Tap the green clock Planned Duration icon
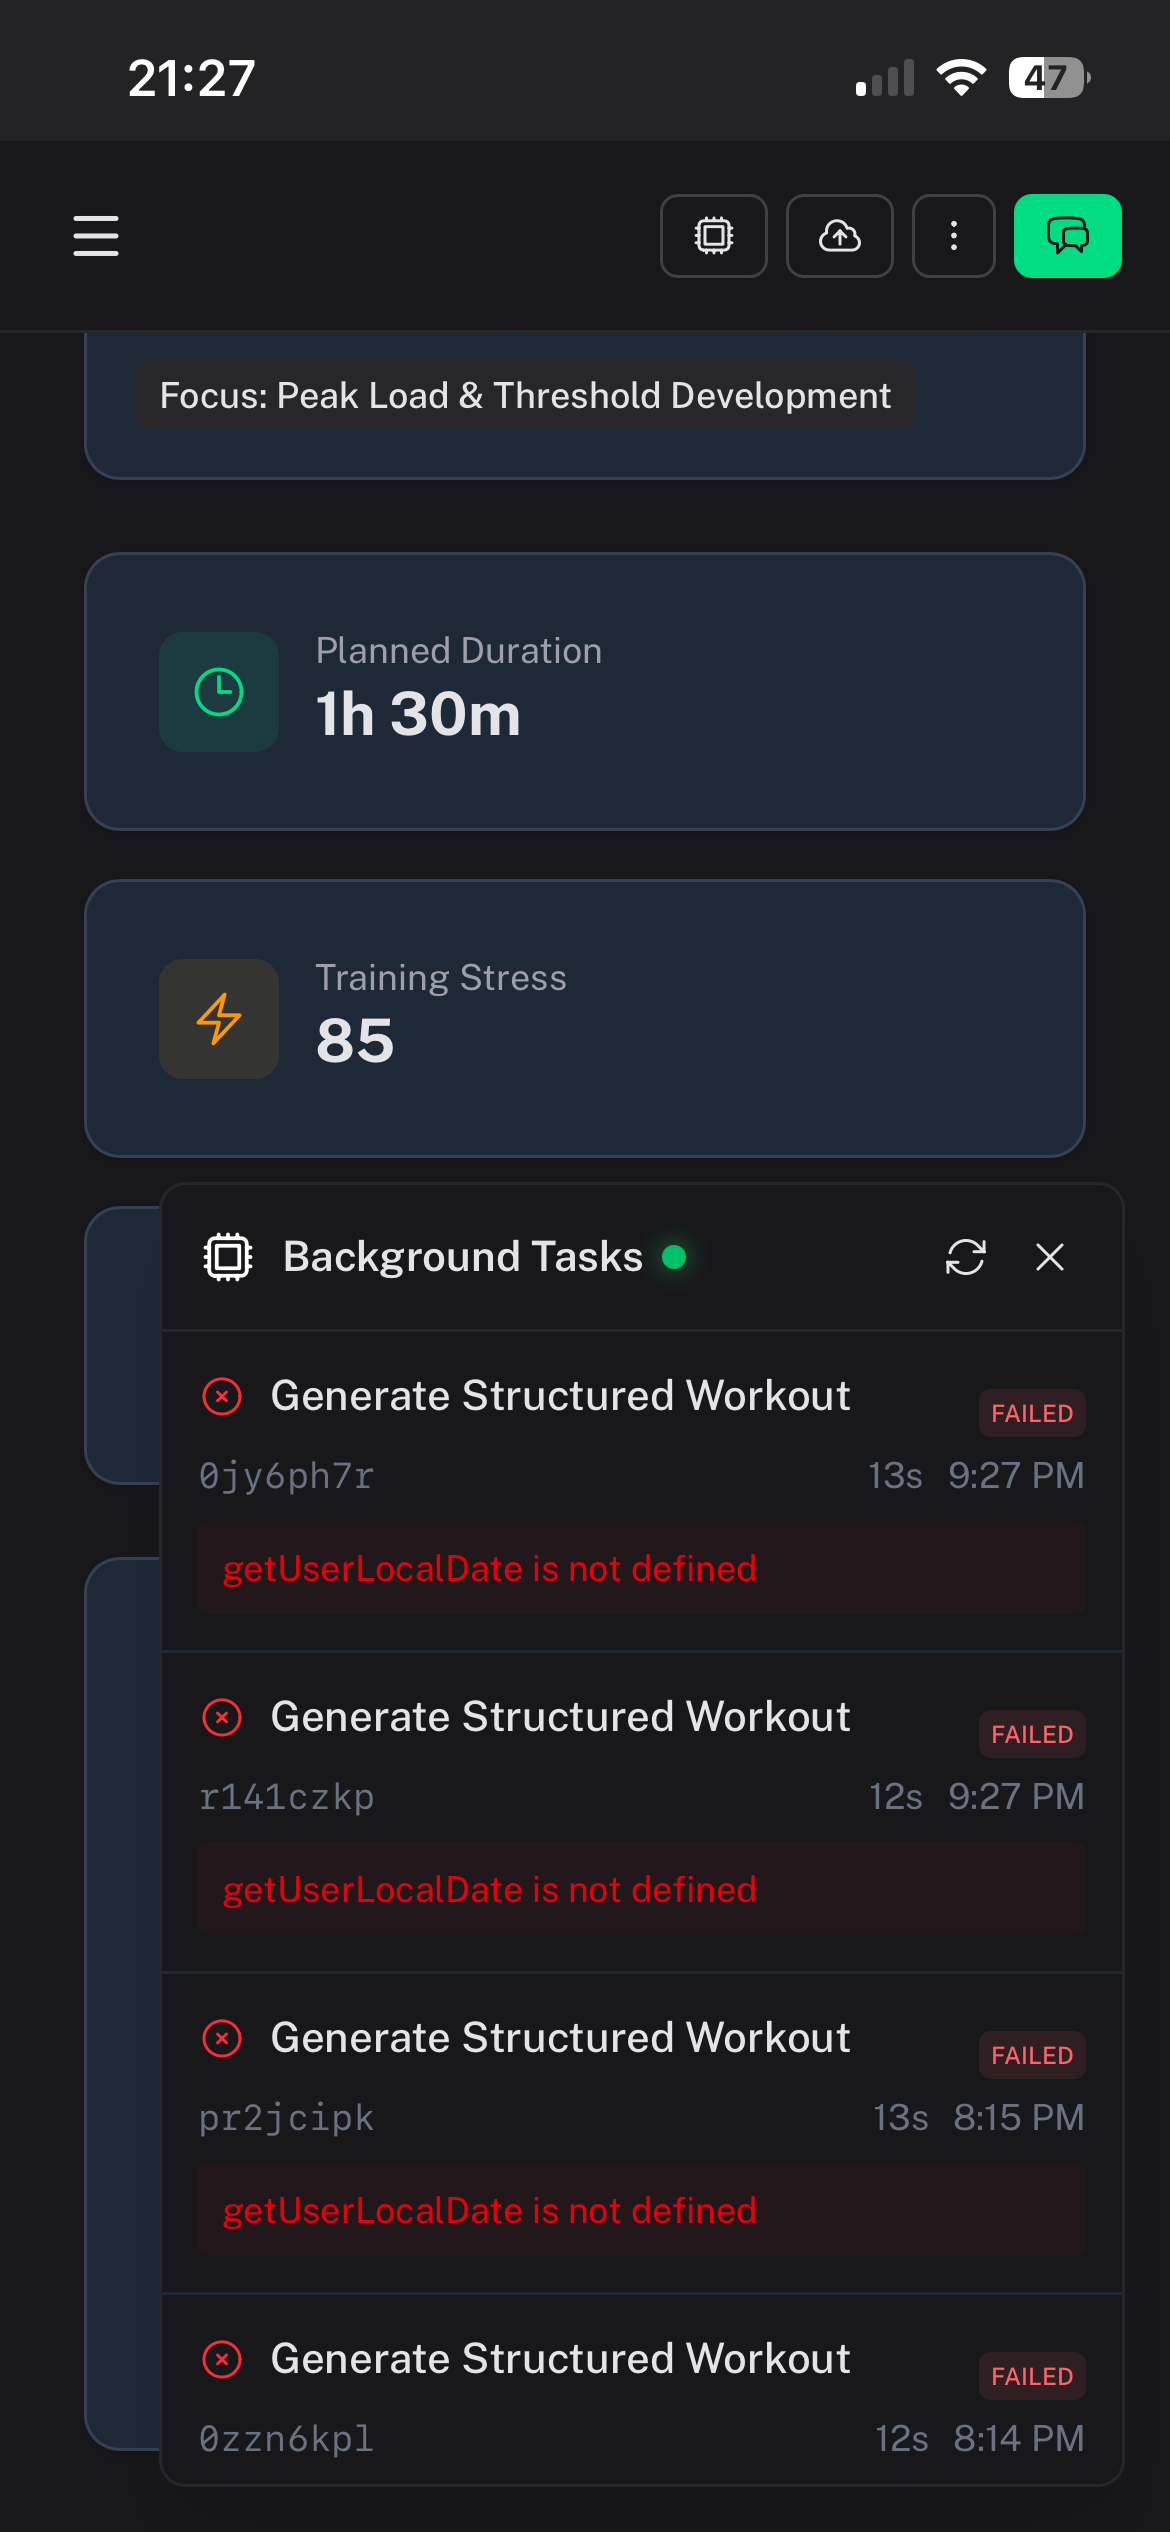Screen dimensions: 1170x2532 219,692
